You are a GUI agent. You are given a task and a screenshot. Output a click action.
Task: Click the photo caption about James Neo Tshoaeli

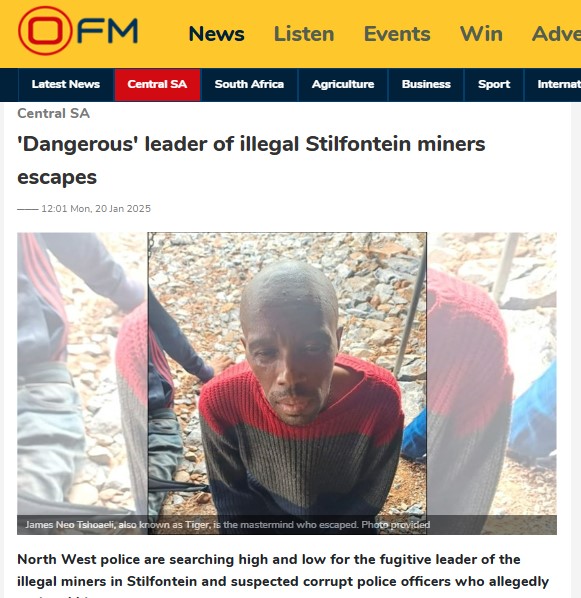pyautogui.click(x=228, y=525)
